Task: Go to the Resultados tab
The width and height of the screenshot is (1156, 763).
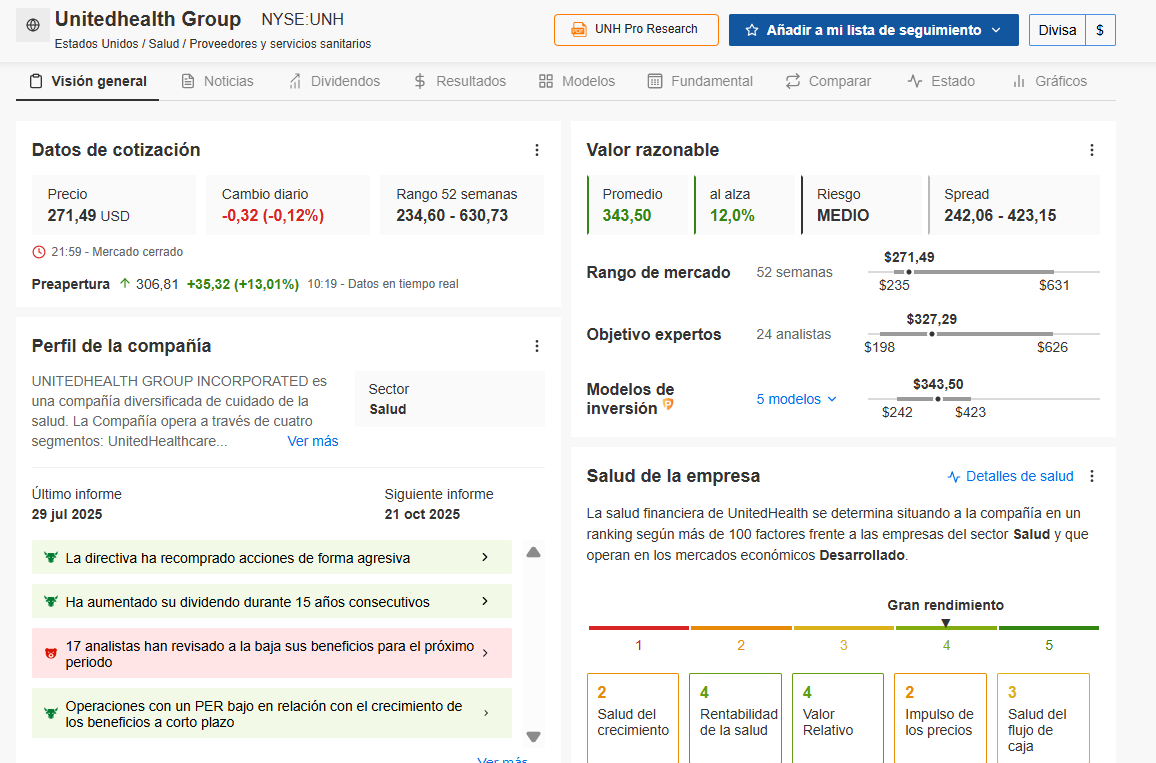Action: point(460,81)
